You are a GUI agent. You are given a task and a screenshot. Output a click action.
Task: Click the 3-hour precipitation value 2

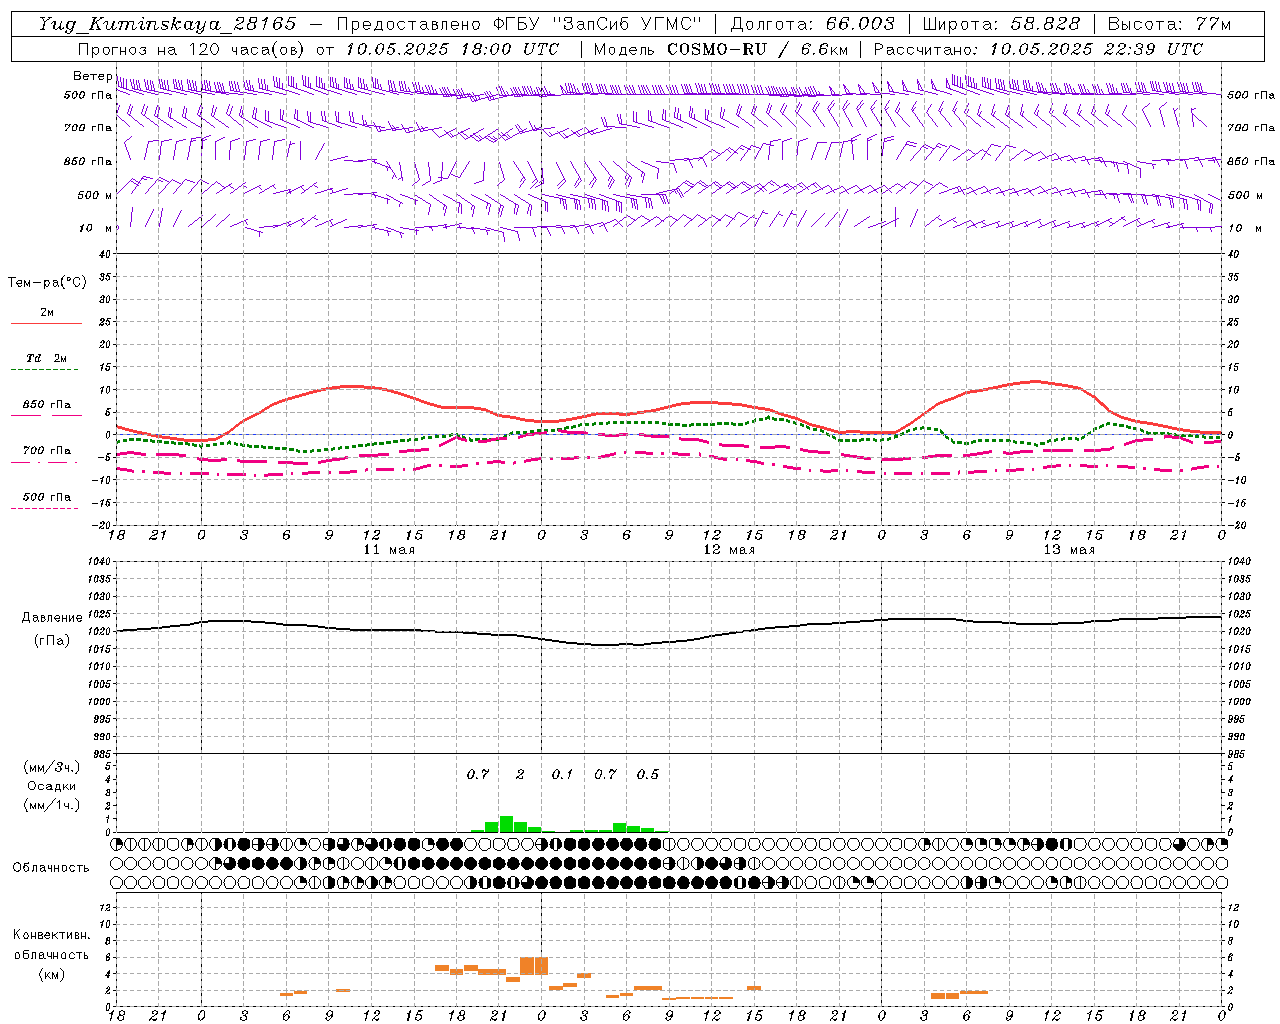click(x=520, y=774)
